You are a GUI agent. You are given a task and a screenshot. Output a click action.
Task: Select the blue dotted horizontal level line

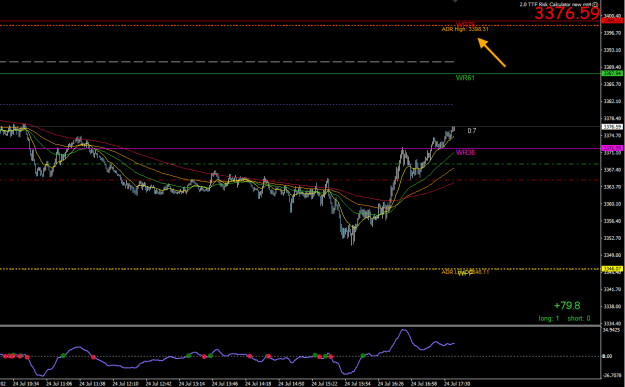[x=226, y=104]
